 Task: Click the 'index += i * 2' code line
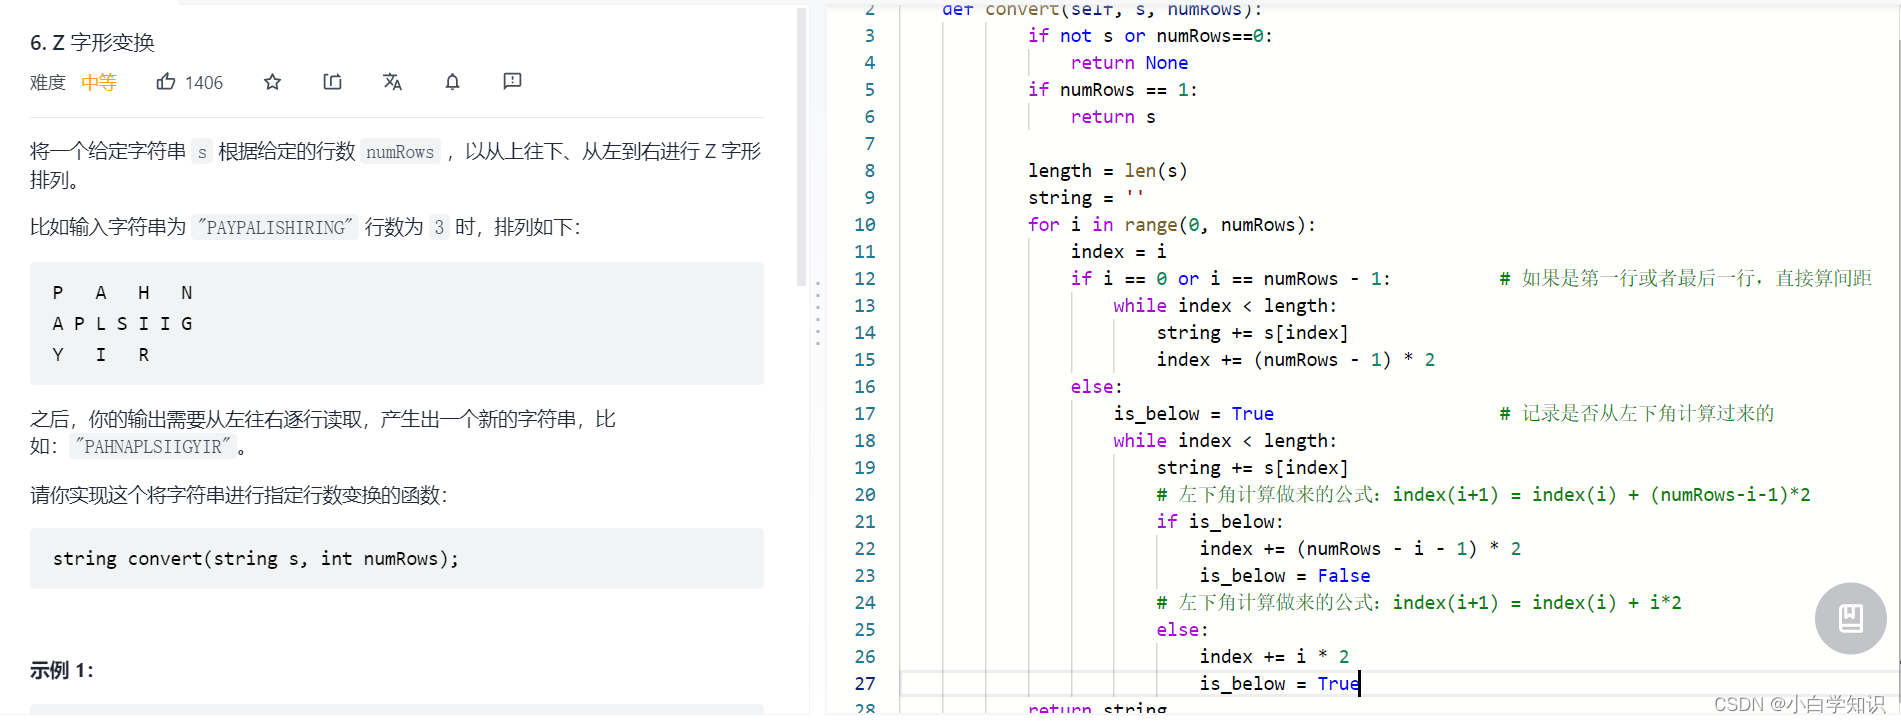1274,657
